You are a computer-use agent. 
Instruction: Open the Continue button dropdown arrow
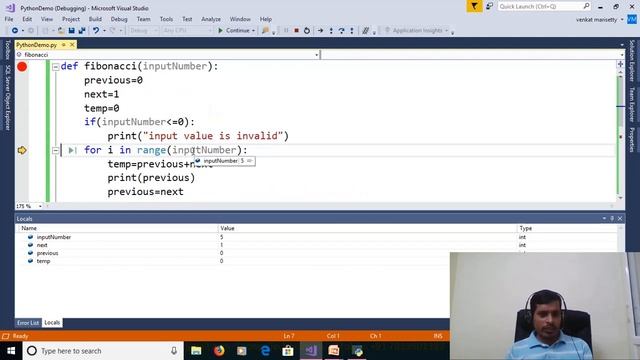point(253,31)
